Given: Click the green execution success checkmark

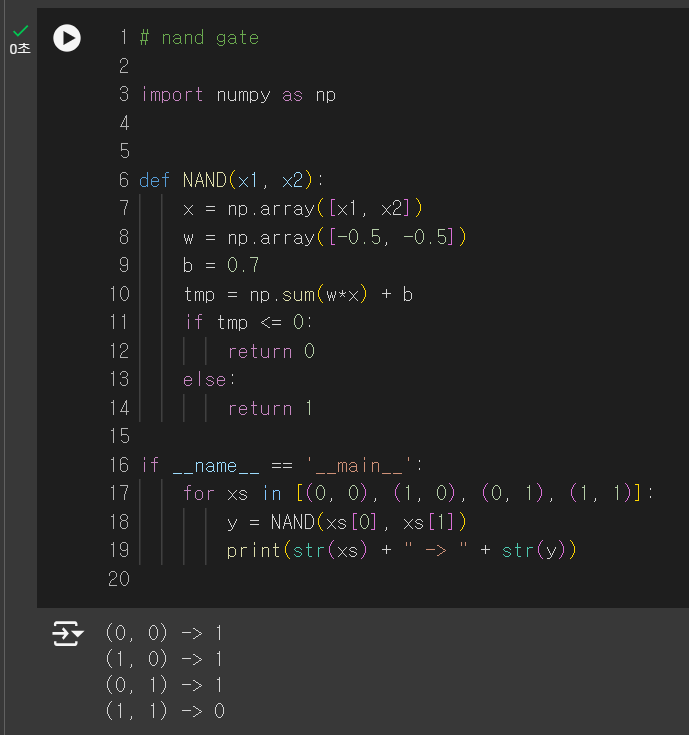Looking at the screenshot, I should pyautogui.click(x=20, y=31).
